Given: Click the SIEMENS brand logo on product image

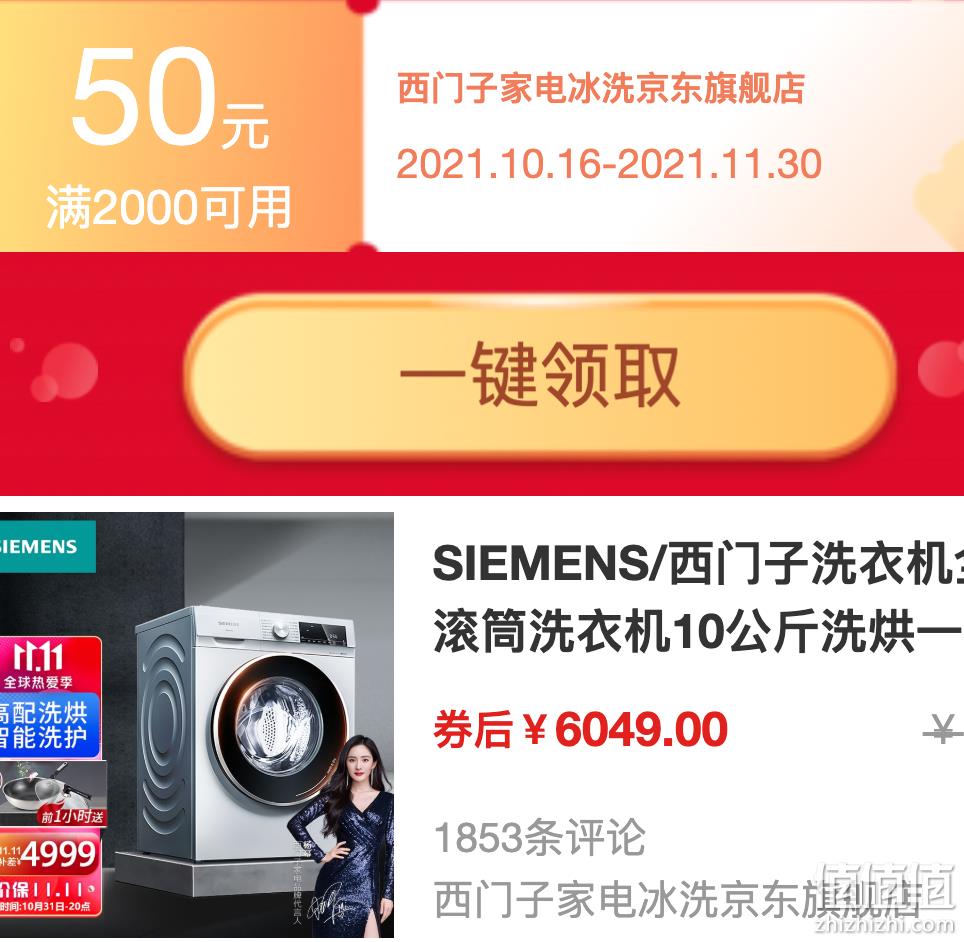Looking at the screenshot, I should pyautogui.click(x=48, y=547).
